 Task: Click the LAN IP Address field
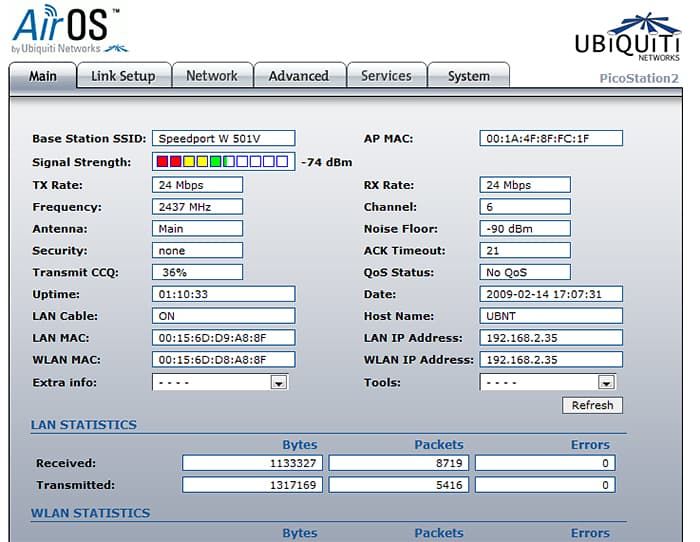[x=551, y=338]
